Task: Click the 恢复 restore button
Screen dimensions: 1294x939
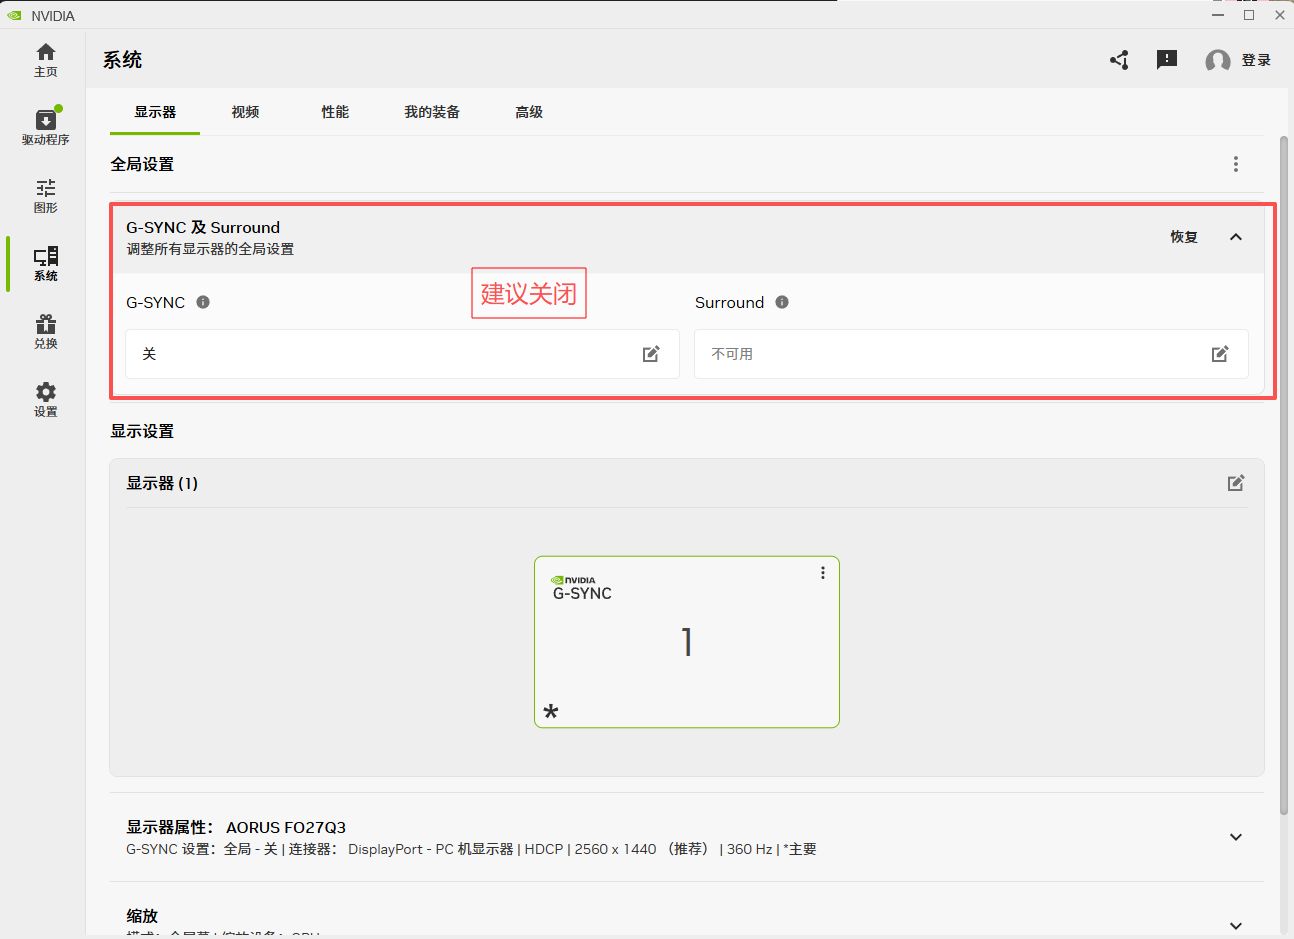Action: point(1184,237)
